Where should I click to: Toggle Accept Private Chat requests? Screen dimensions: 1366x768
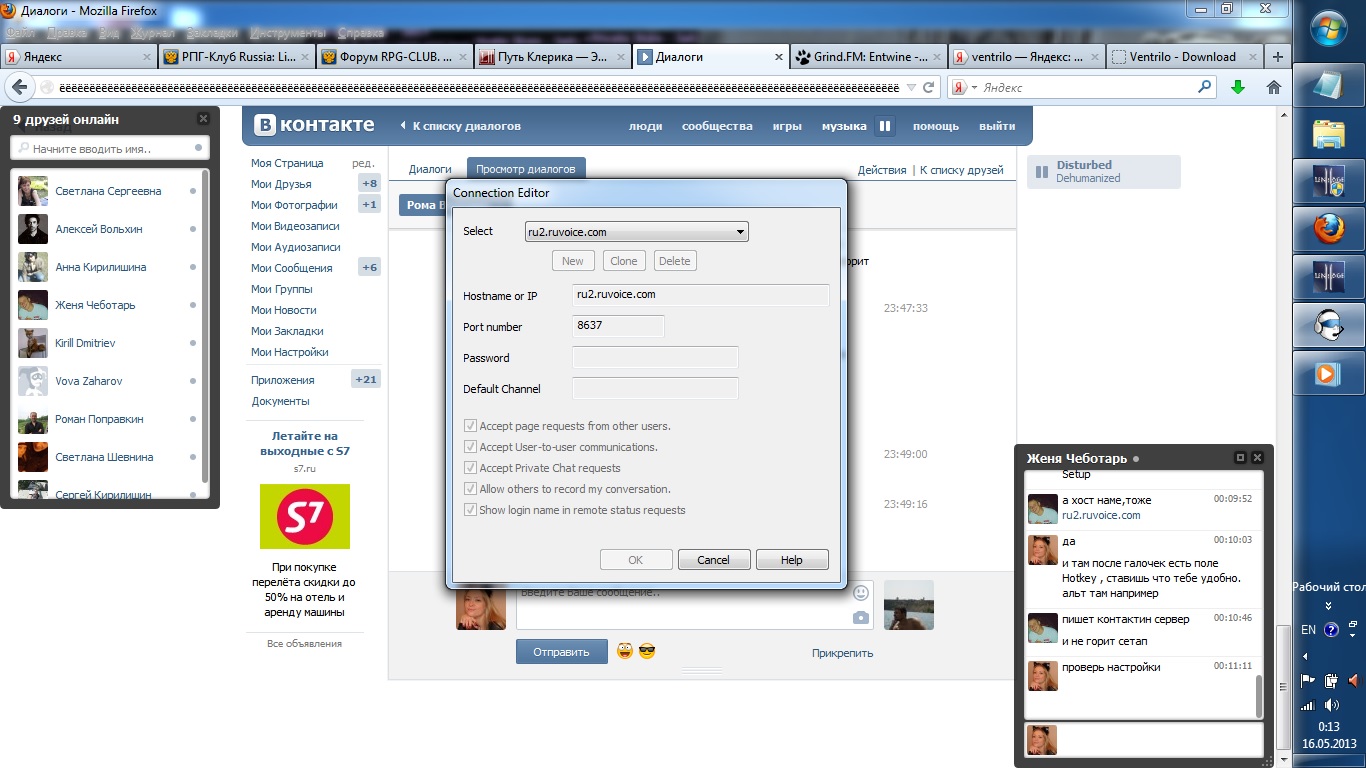point(471,468)
